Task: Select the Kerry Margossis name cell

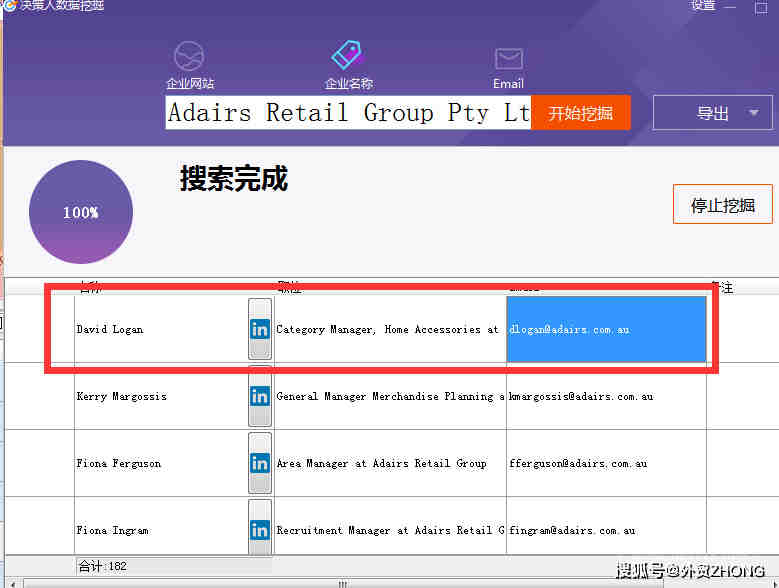Action: point(161,396)
